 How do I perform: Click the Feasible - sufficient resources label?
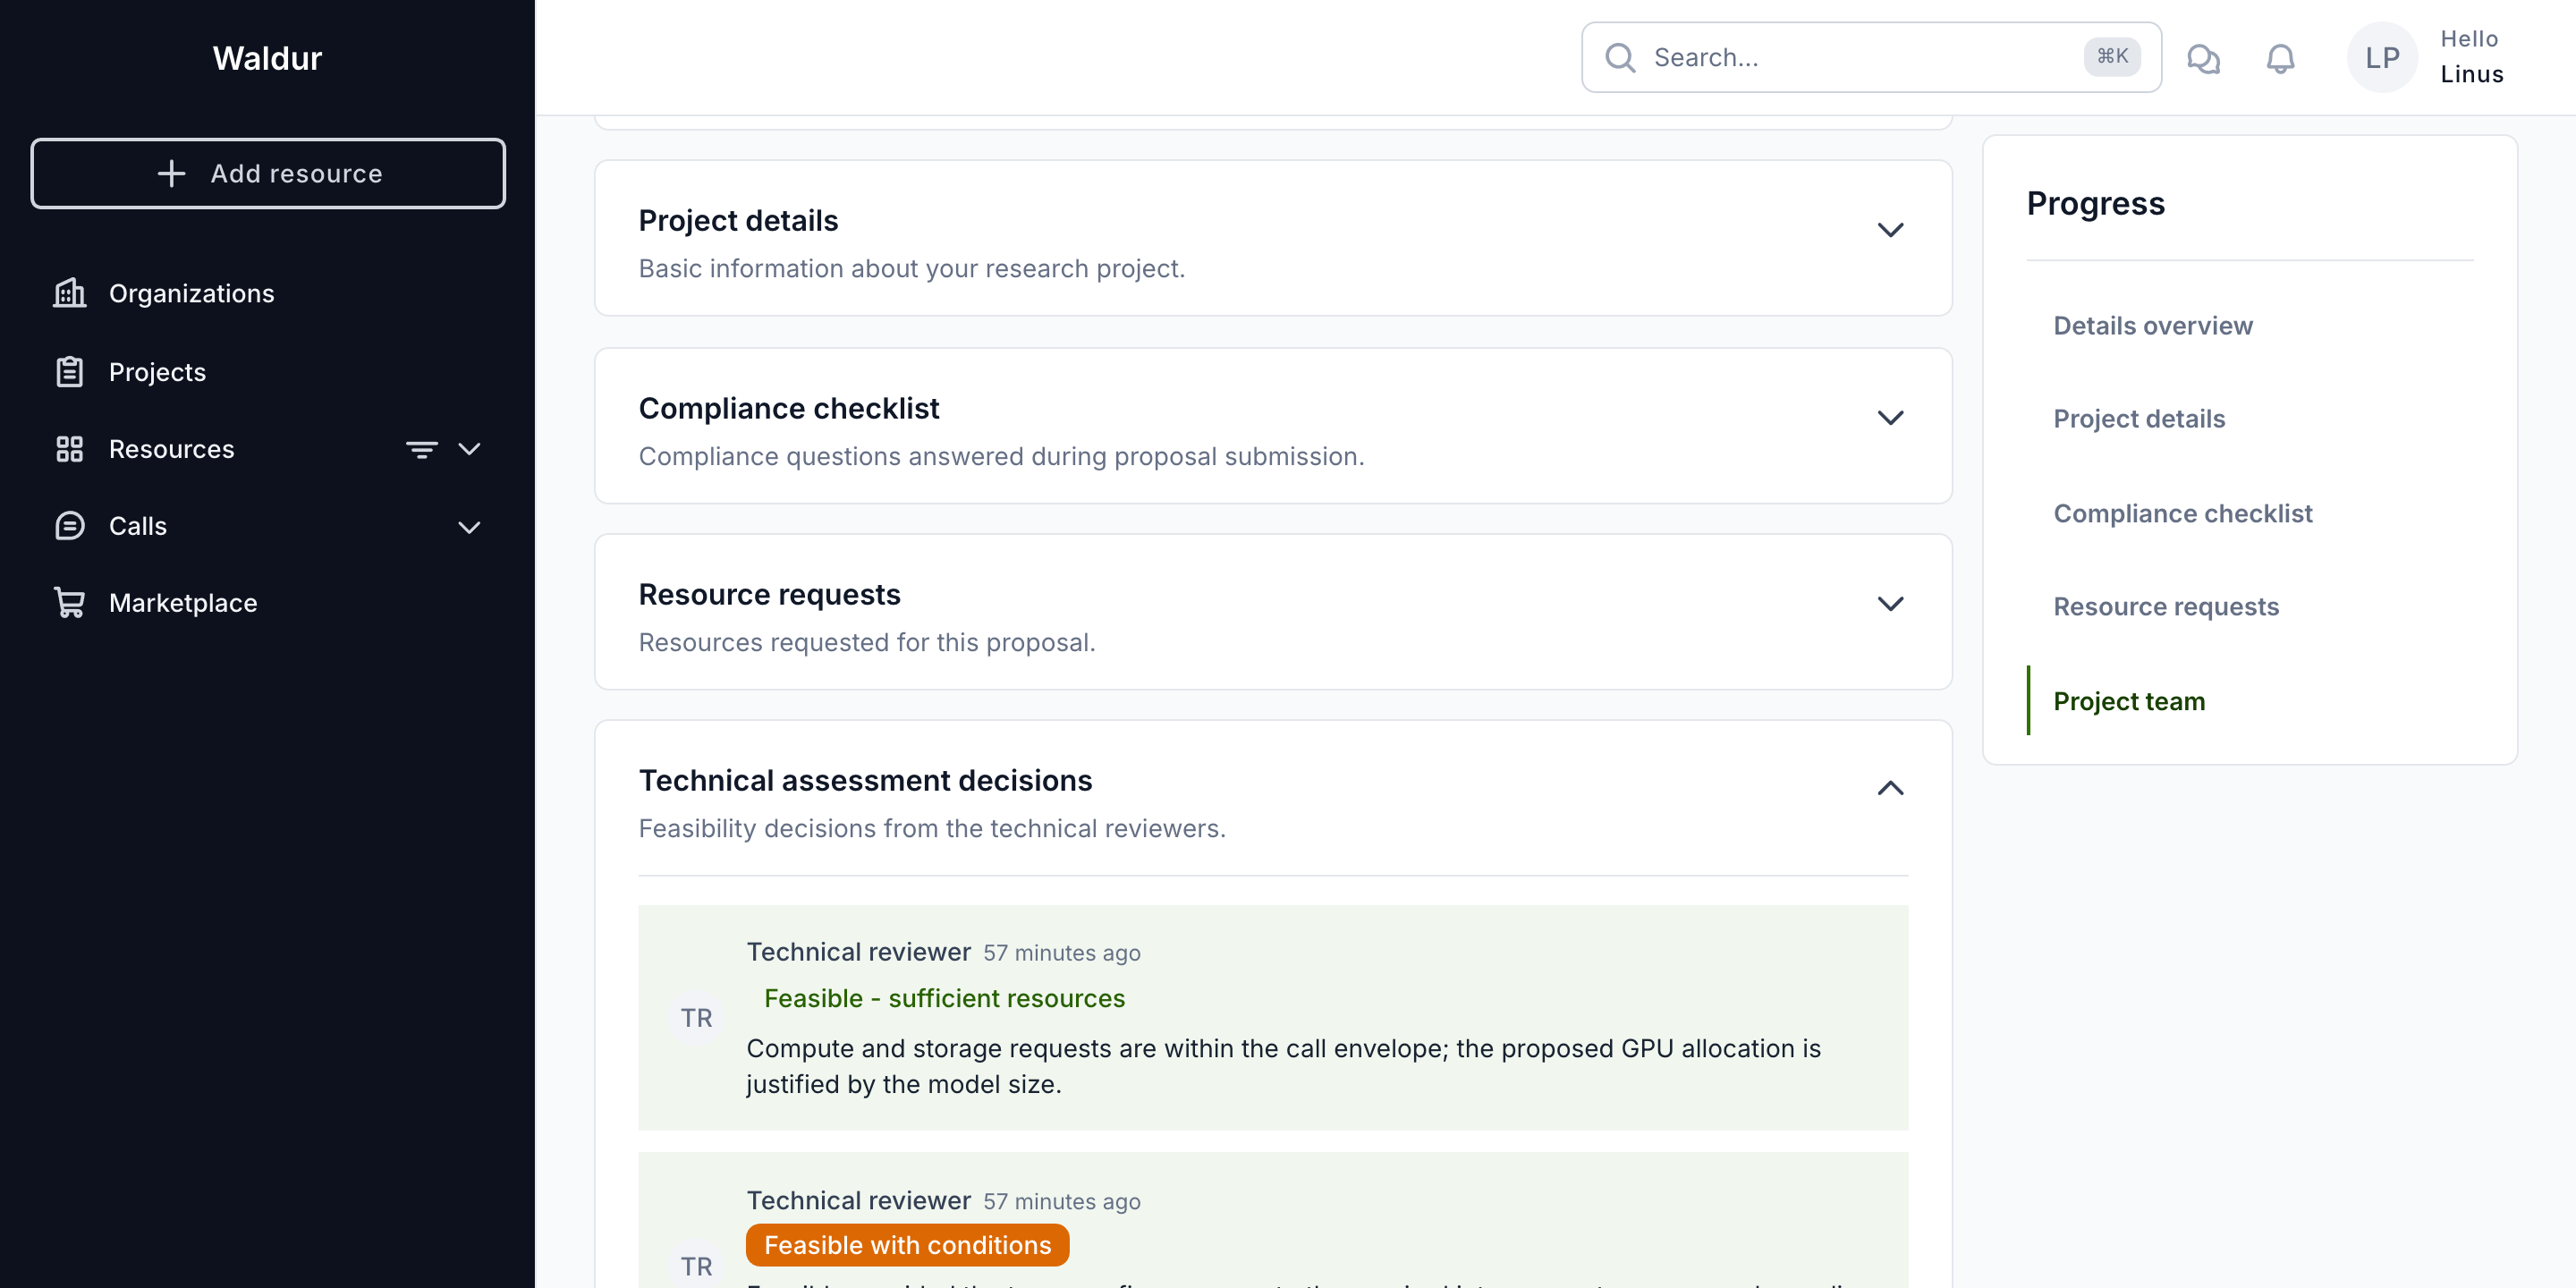[944, 998]
